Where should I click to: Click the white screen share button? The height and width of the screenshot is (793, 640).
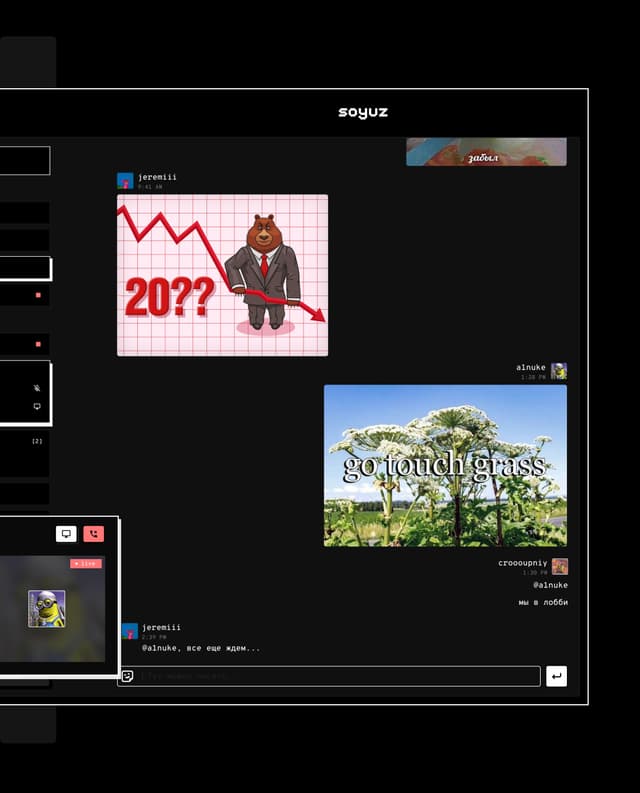[x=66, y=534]
